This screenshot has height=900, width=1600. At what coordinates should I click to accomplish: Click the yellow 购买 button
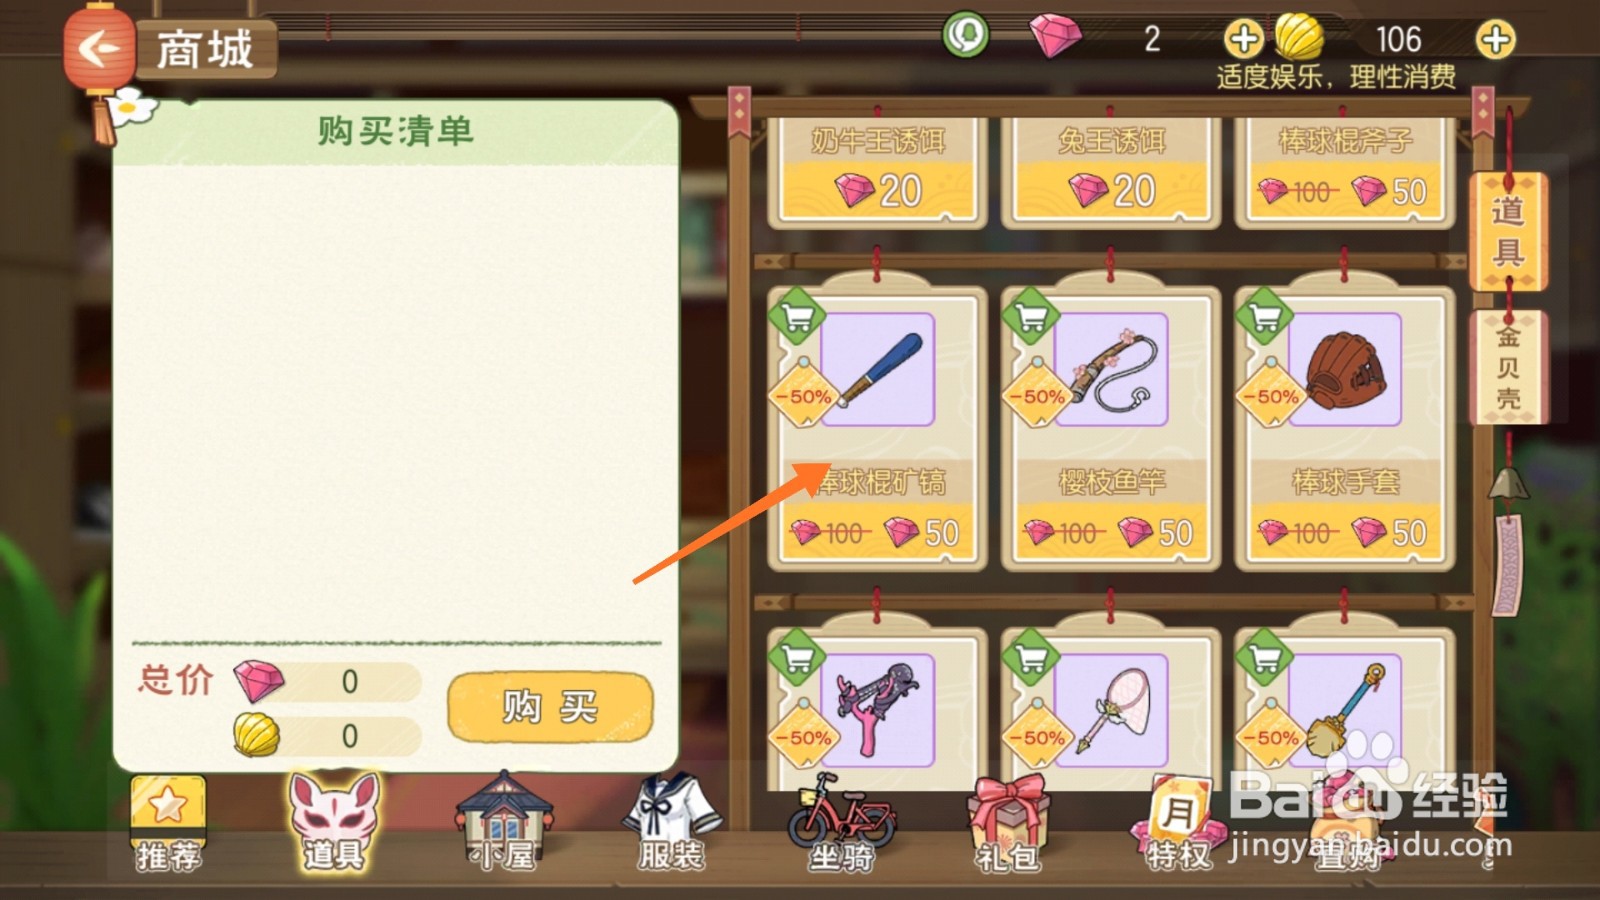coord(550,707)
